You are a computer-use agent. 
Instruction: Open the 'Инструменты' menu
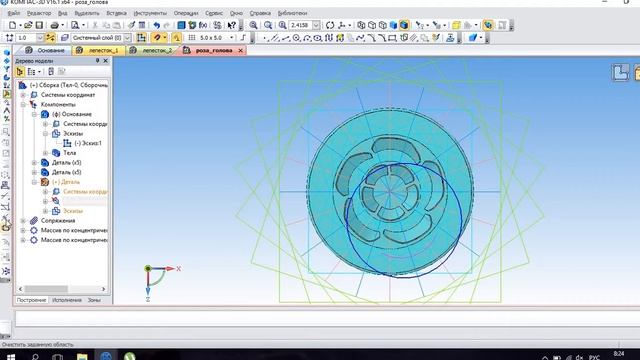click(150, 13)
